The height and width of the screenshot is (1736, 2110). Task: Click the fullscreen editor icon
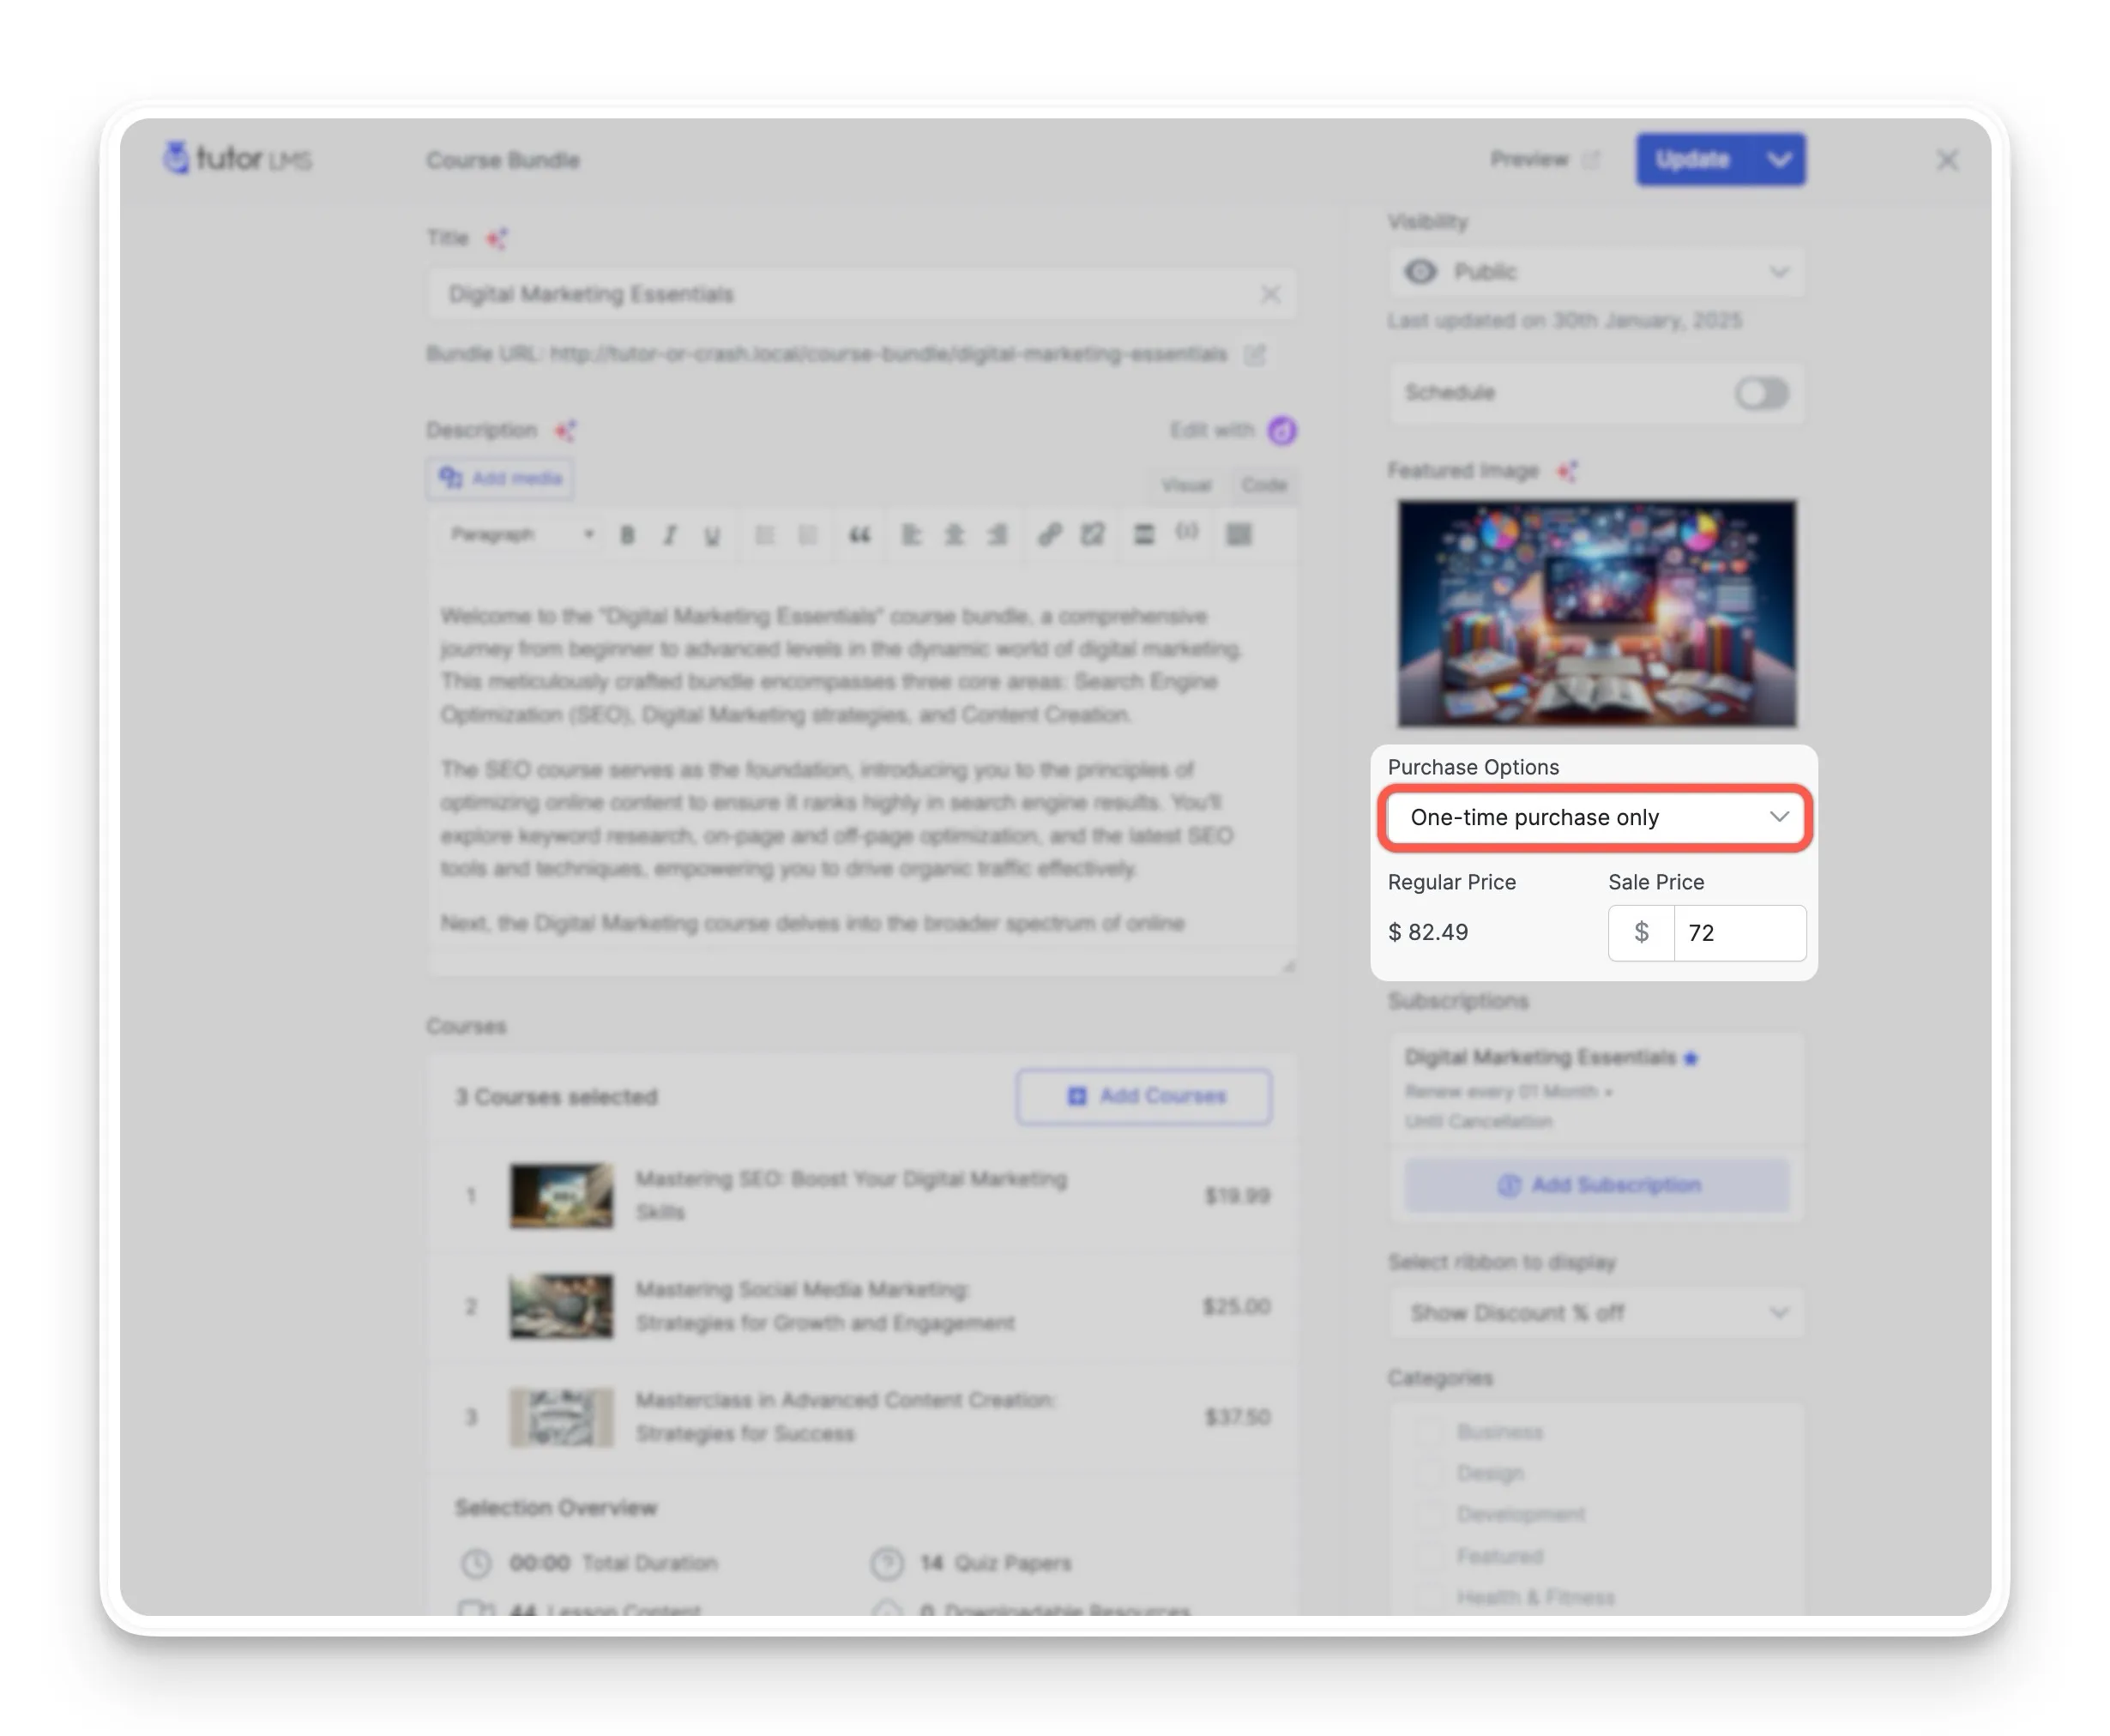point(1092,535)
